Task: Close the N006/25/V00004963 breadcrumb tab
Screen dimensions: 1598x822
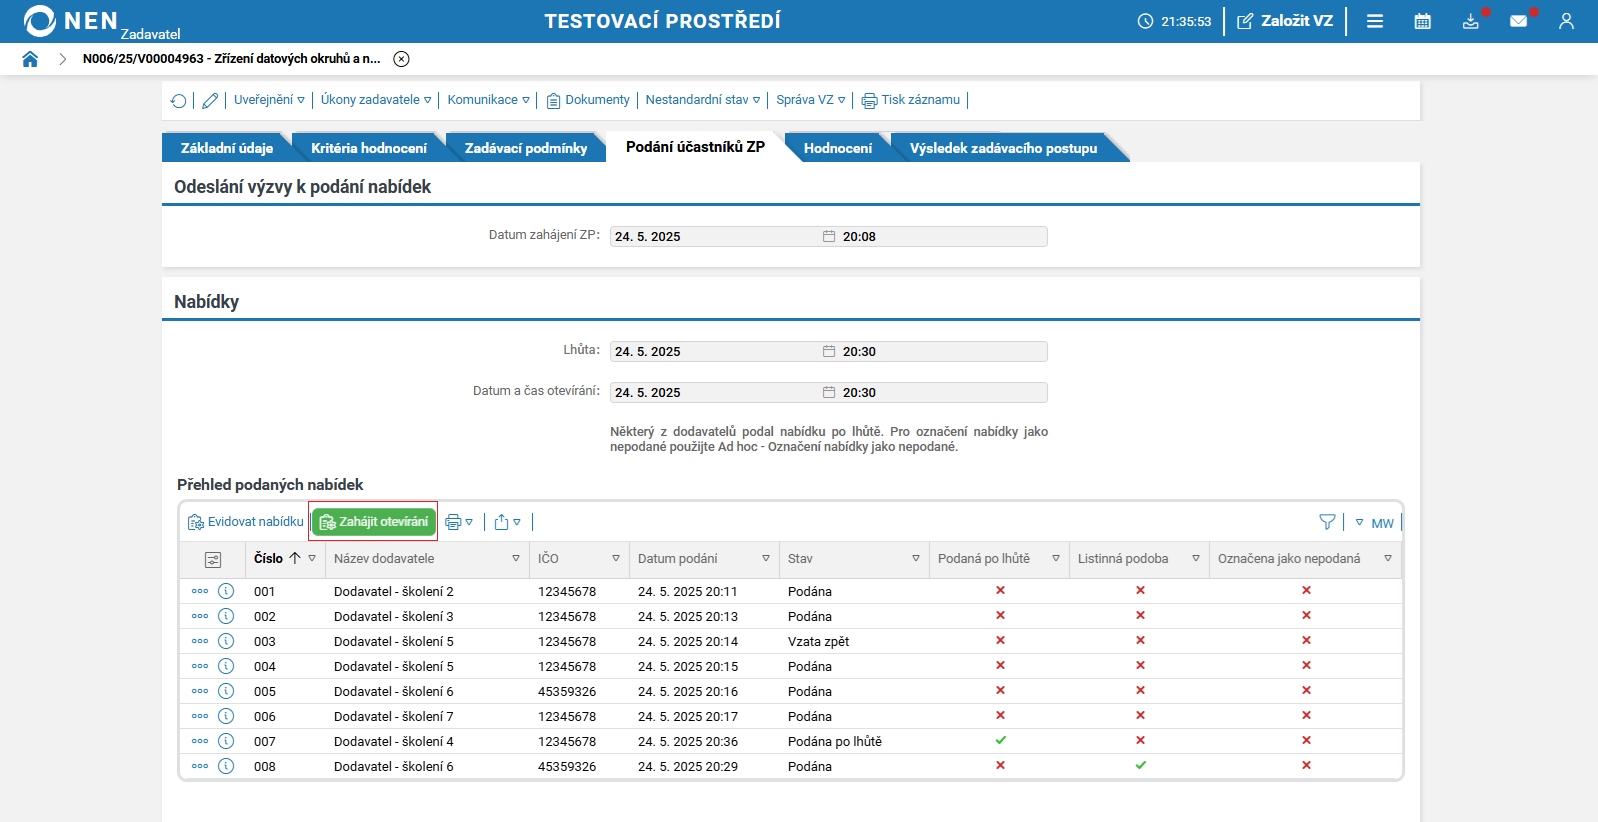Action: click(401, 59)
